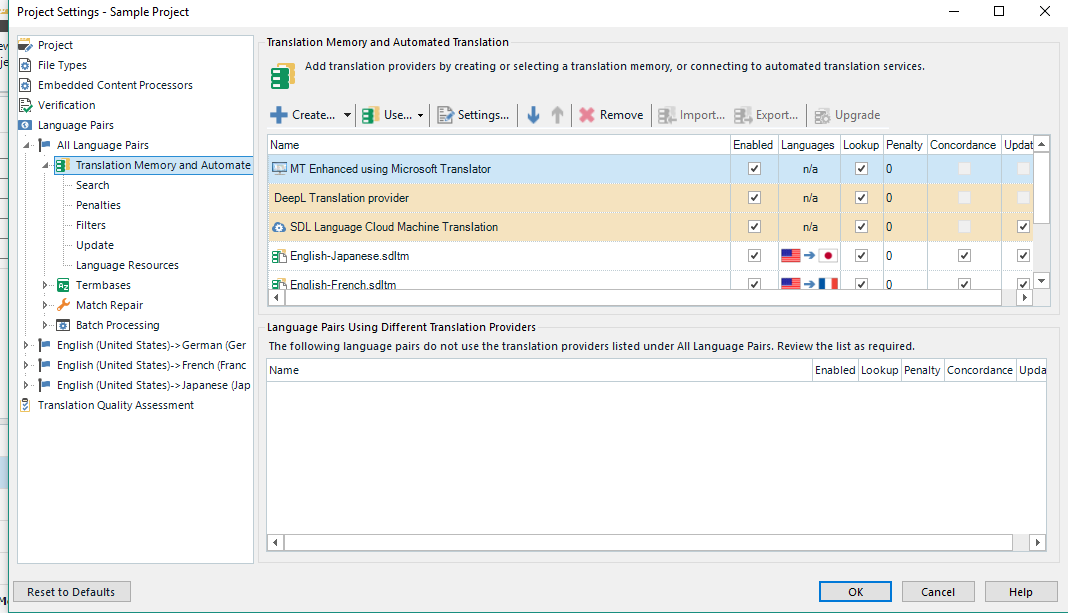Image resolution: width=1068 pixels, height=613 pixels.
Task: Open the Use dropdown arrow
Action: tap(420, 115)
